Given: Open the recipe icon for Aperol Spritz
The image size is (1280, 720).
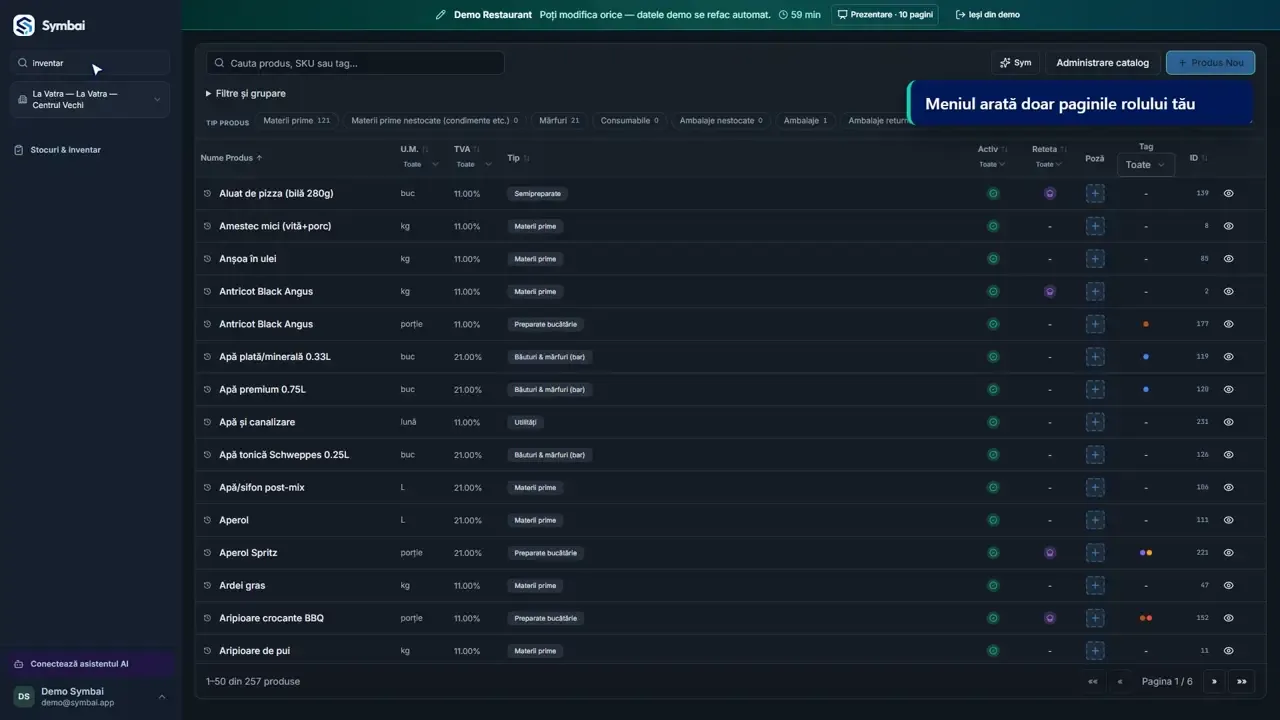Looking at the screenshot, I should [1049, 553].
